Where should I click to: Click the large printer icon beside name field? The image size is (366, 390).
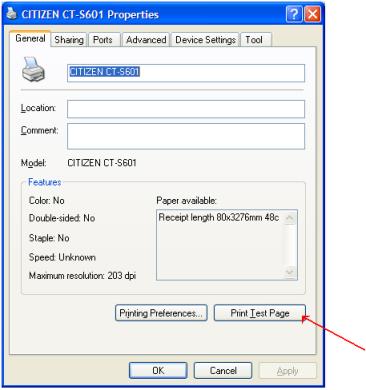click(x=33, y=69)
